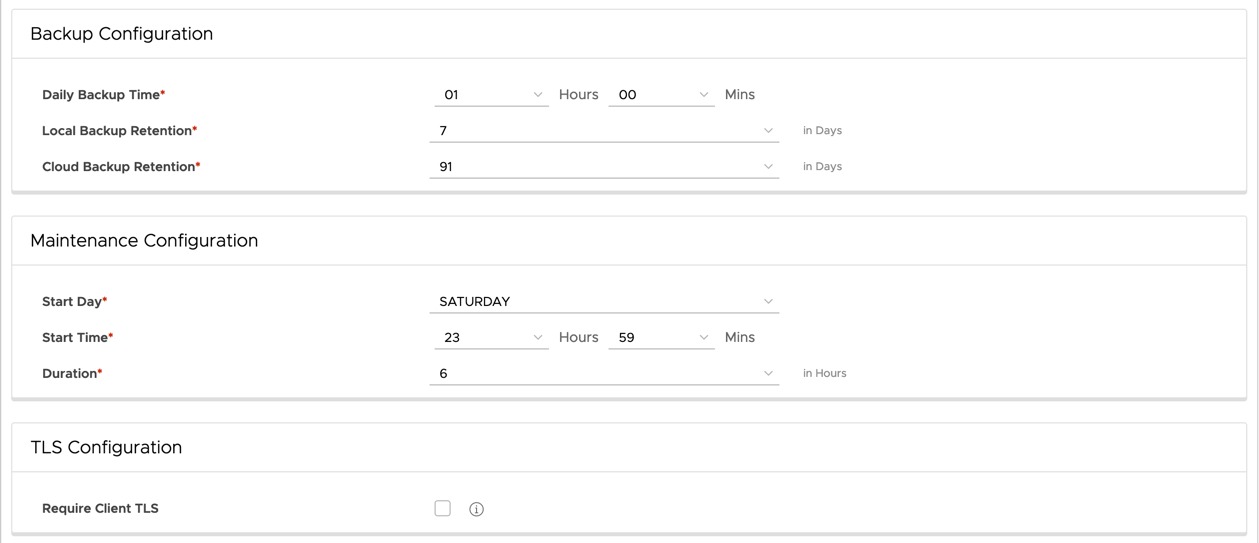This screenshot has width=1259, height=543.
Task: Open the Start Time hours dropdown showing 23
Action: tap(491, 337)
